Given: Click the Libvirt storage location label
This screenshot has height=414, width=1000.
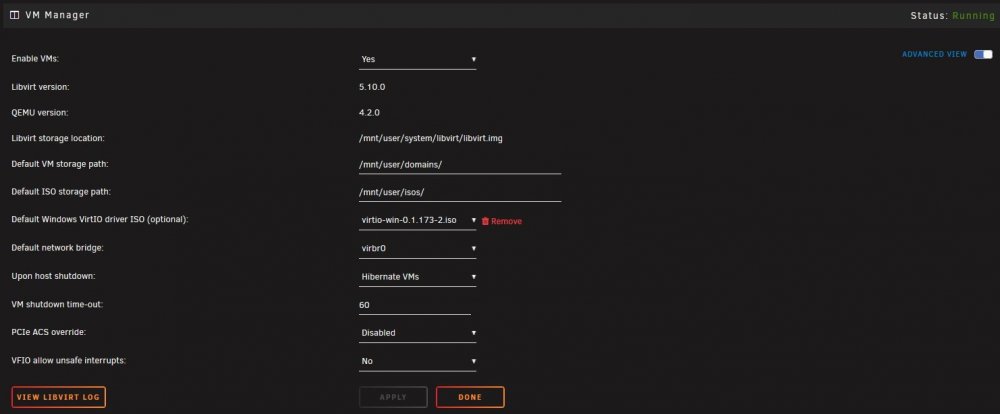Looking at the screenshot, I should (58, 138).
